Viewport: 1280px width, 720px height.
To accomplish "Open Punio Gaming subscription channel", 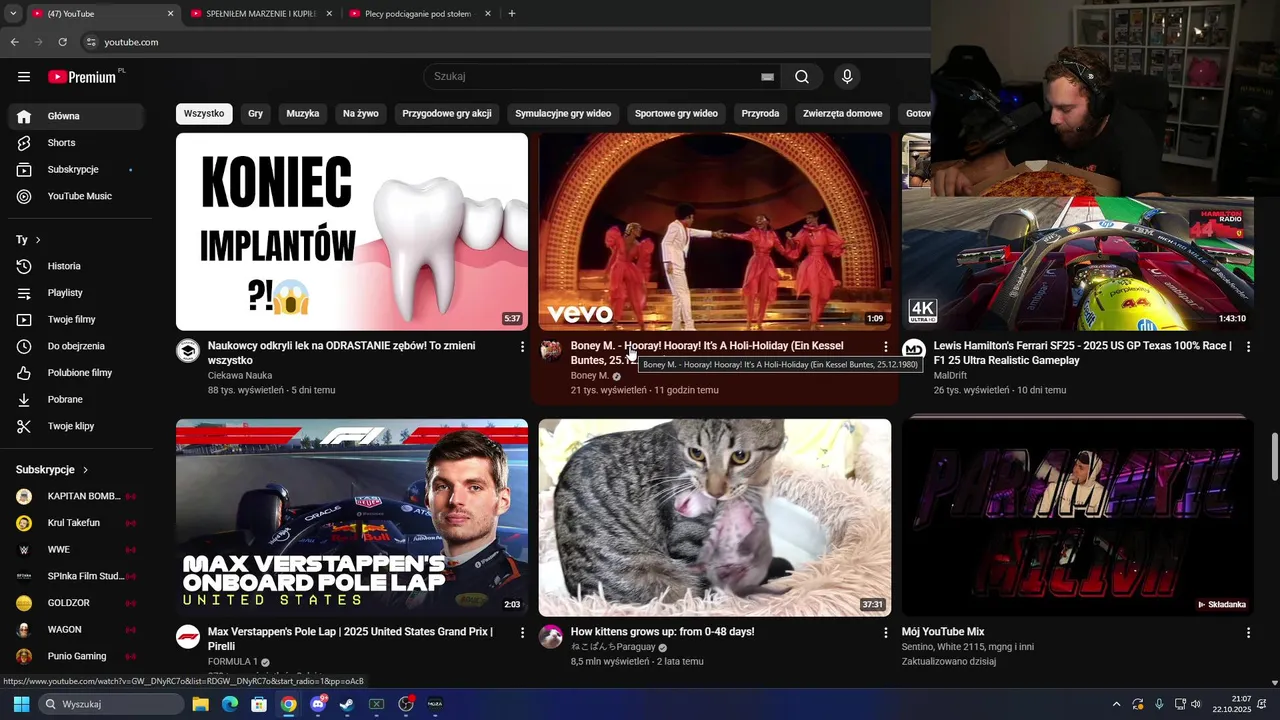I will click(76, 656).
